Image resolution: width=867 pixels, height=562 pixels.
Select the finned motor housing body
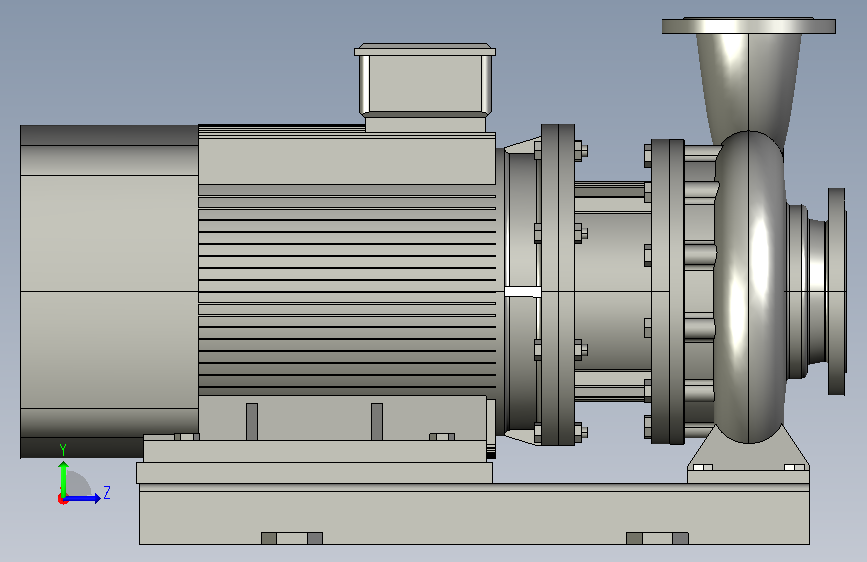point(347,260)
